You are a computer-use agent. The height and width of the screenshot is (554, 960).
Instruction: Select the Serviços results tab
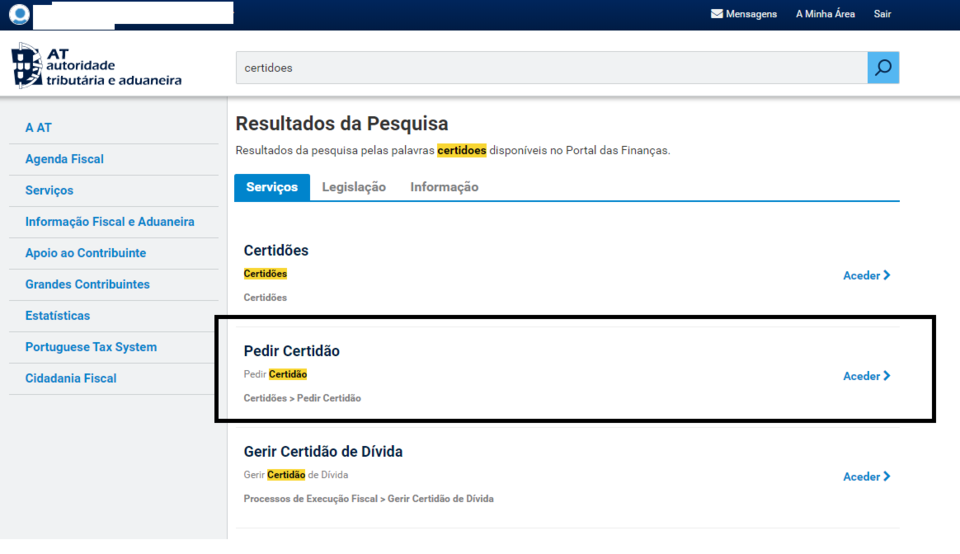(x=272, y=187)
